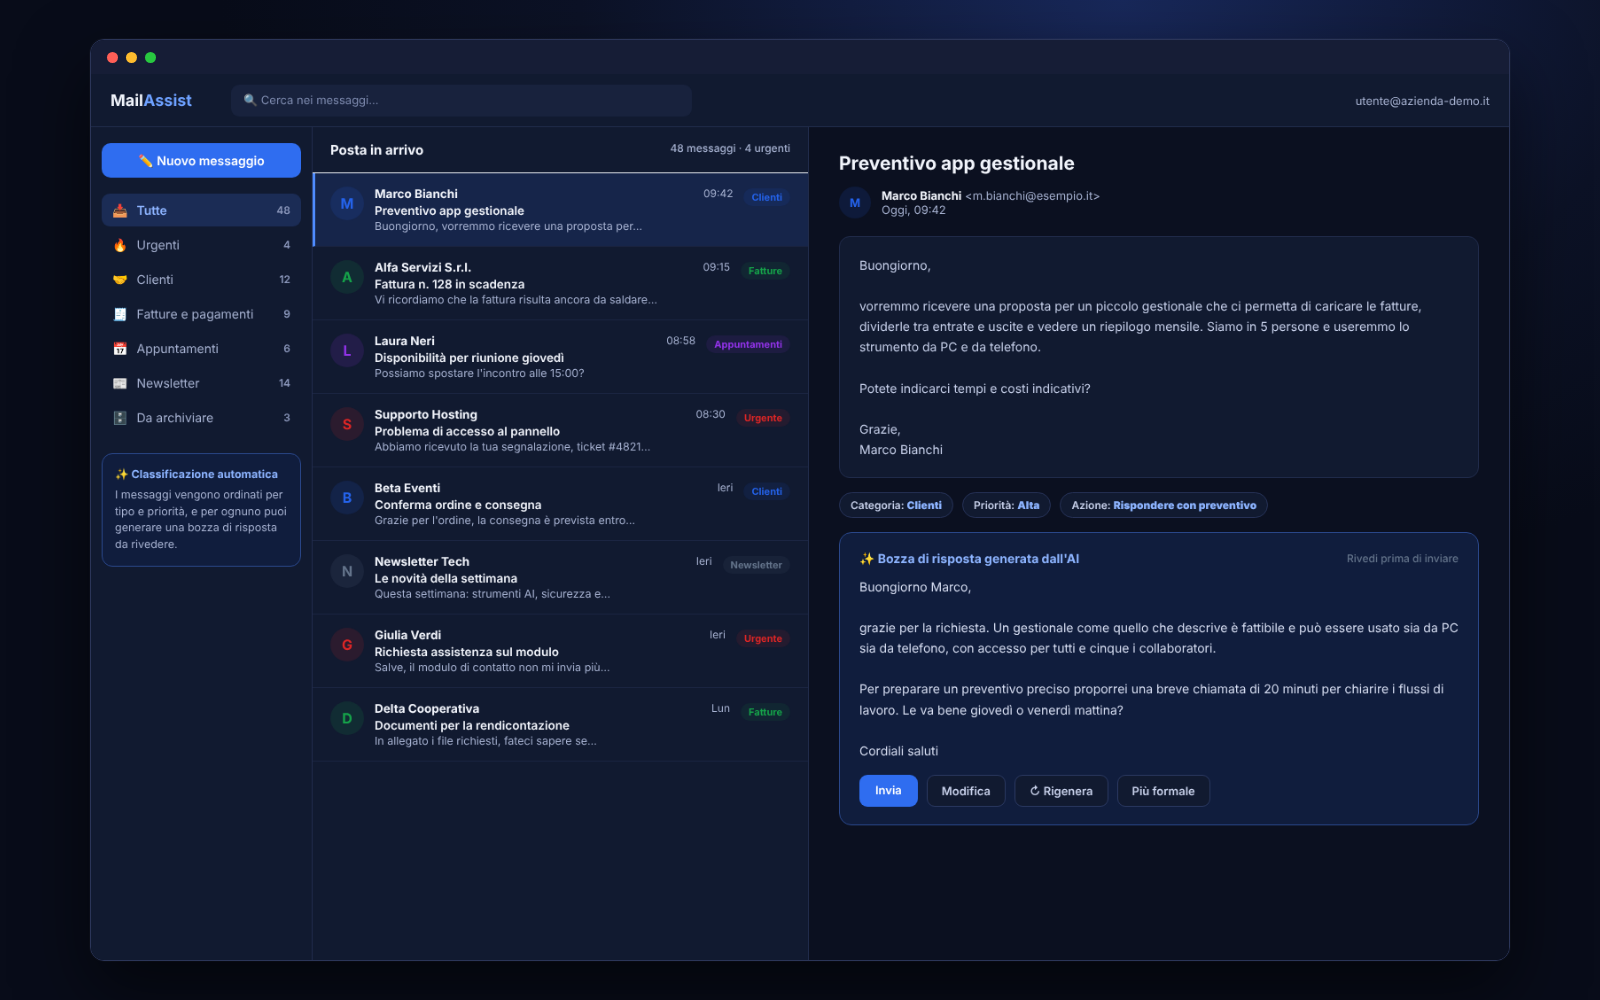This screenshot has width=1600, height=1000.
Task: Click the fire icon beside Urgenti
Action: coord(120,245)
